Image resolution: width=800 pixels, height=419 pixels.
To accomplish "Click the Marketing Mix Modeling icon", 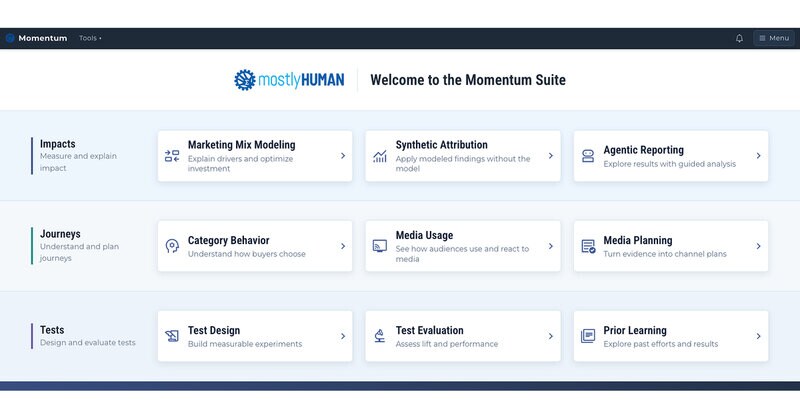I will (172, 156).
